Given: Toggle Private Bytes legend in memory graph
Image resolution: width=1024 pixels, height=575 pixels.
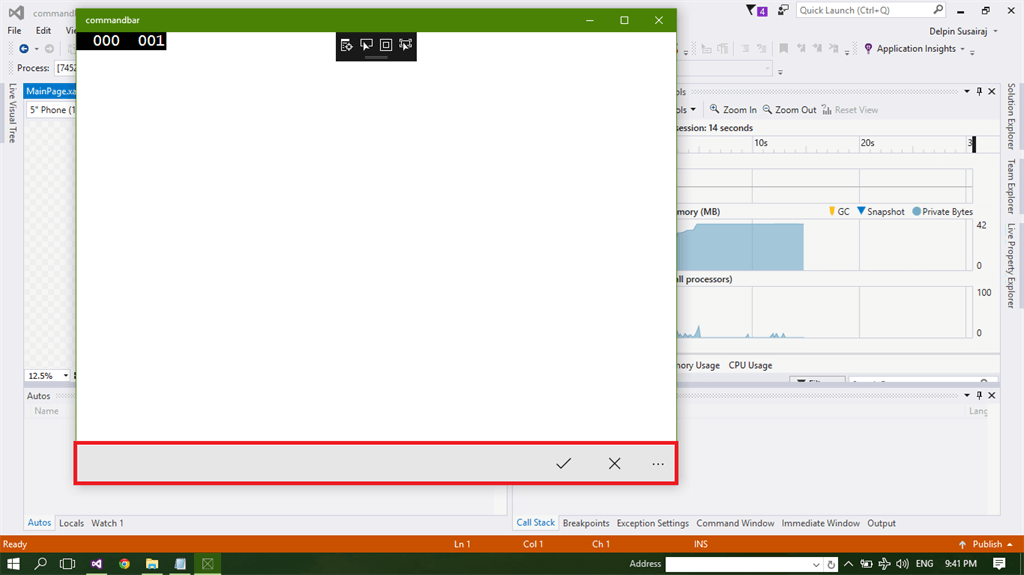Looking at the screenshot, I should (x=942, y=212).
